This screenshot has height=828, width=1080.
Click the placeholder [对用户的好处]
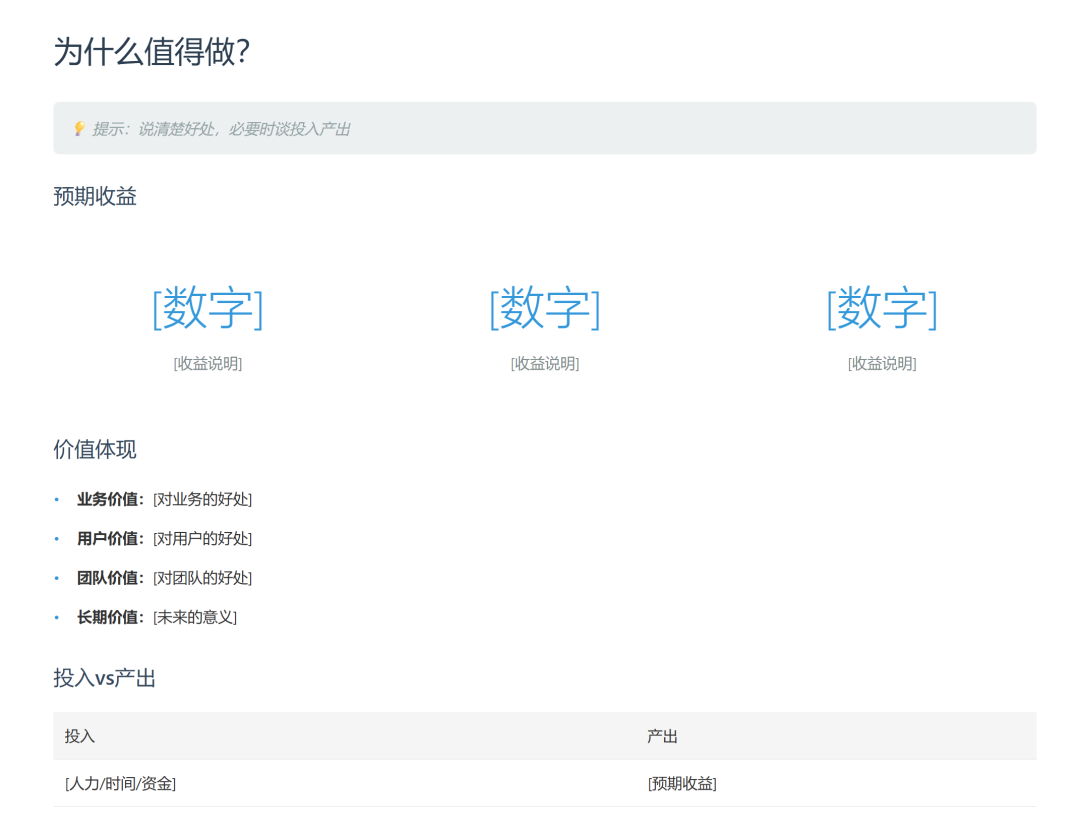(202, 539)
